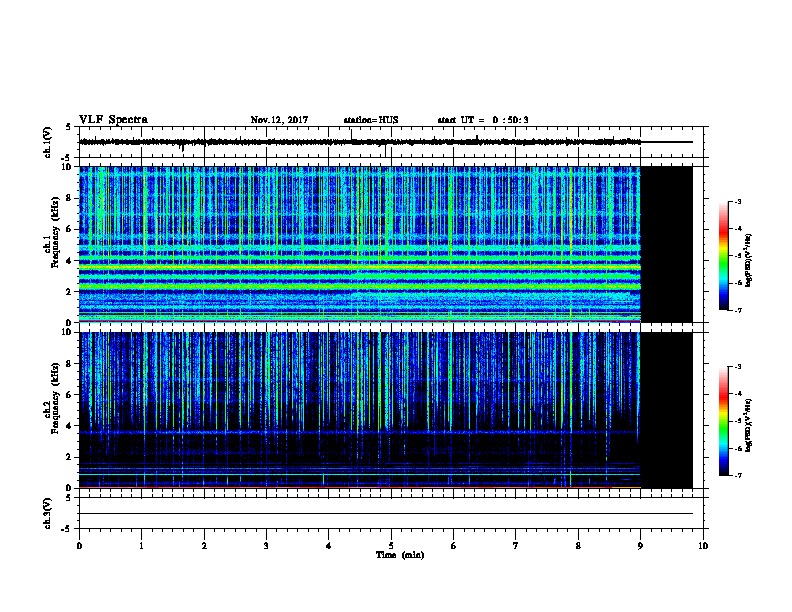Click the "9" tick on the time axis
Image resolution: width=792 pixels, height=612 pixels.
[640, 545]
